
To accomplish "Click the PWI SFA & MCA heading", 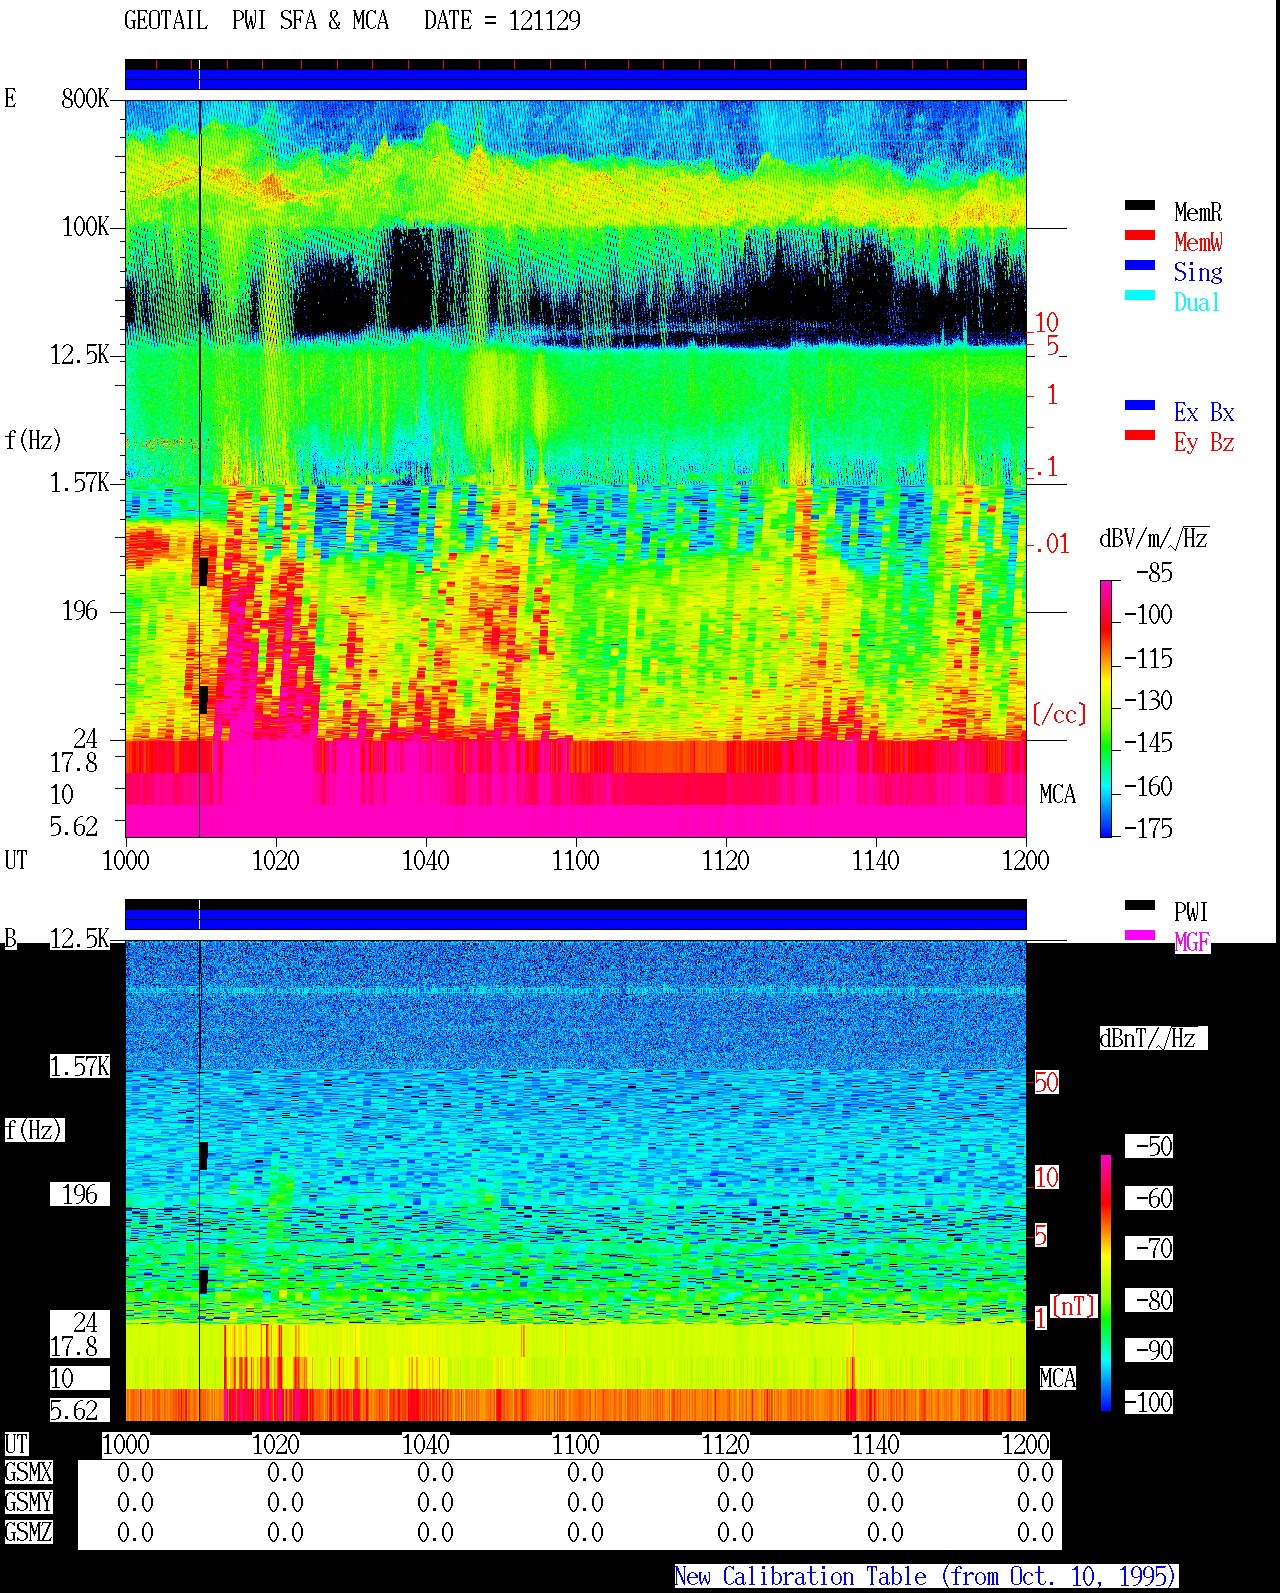I will 310,21.
